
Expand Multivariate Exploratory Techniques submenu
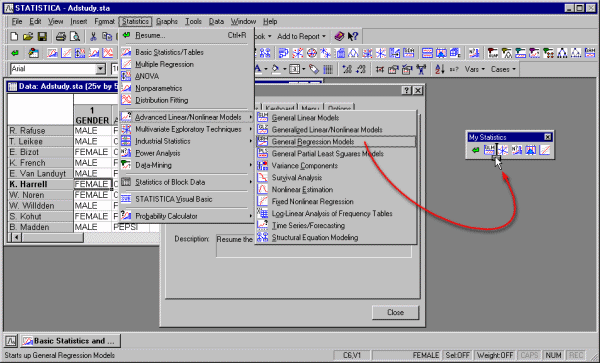tap(187, 129)
